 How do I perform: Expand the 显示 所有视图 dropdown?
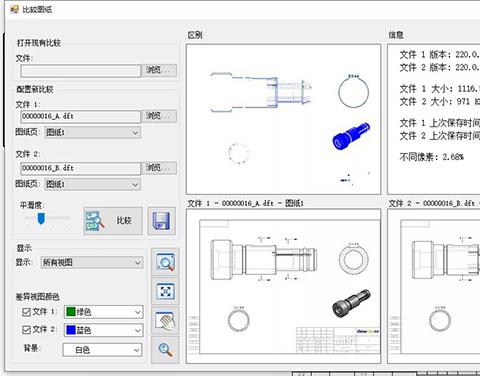pos(92,263)
